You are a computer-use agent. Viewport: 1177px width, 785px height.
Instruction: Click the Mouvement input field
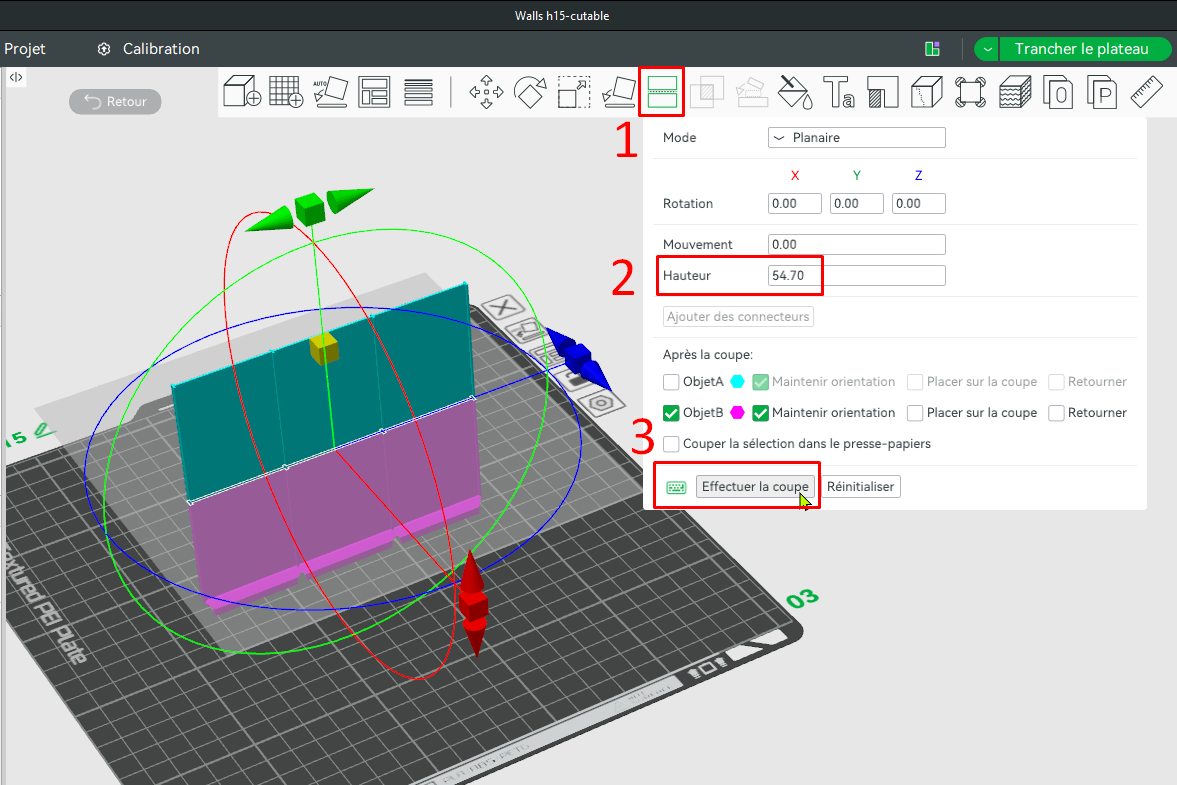pyautogui.click(x=856, y=244)
